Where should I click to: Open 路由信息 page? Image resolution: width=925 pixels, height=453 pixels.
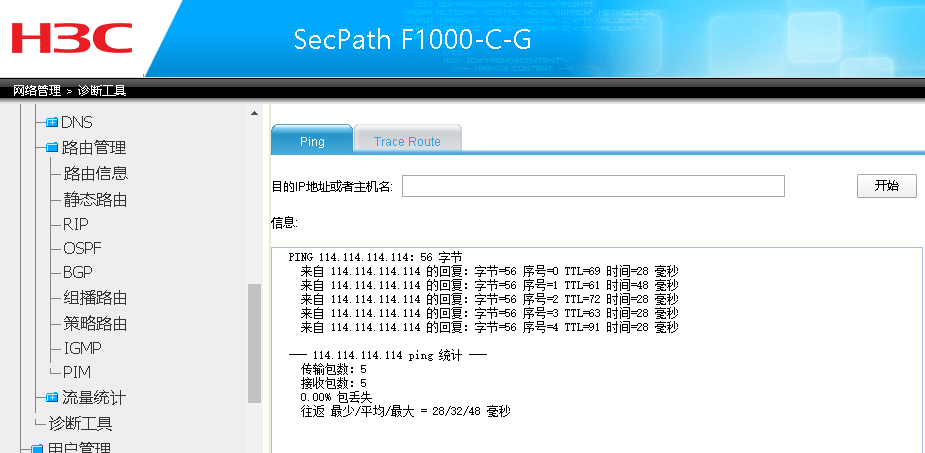coord(96,173)
